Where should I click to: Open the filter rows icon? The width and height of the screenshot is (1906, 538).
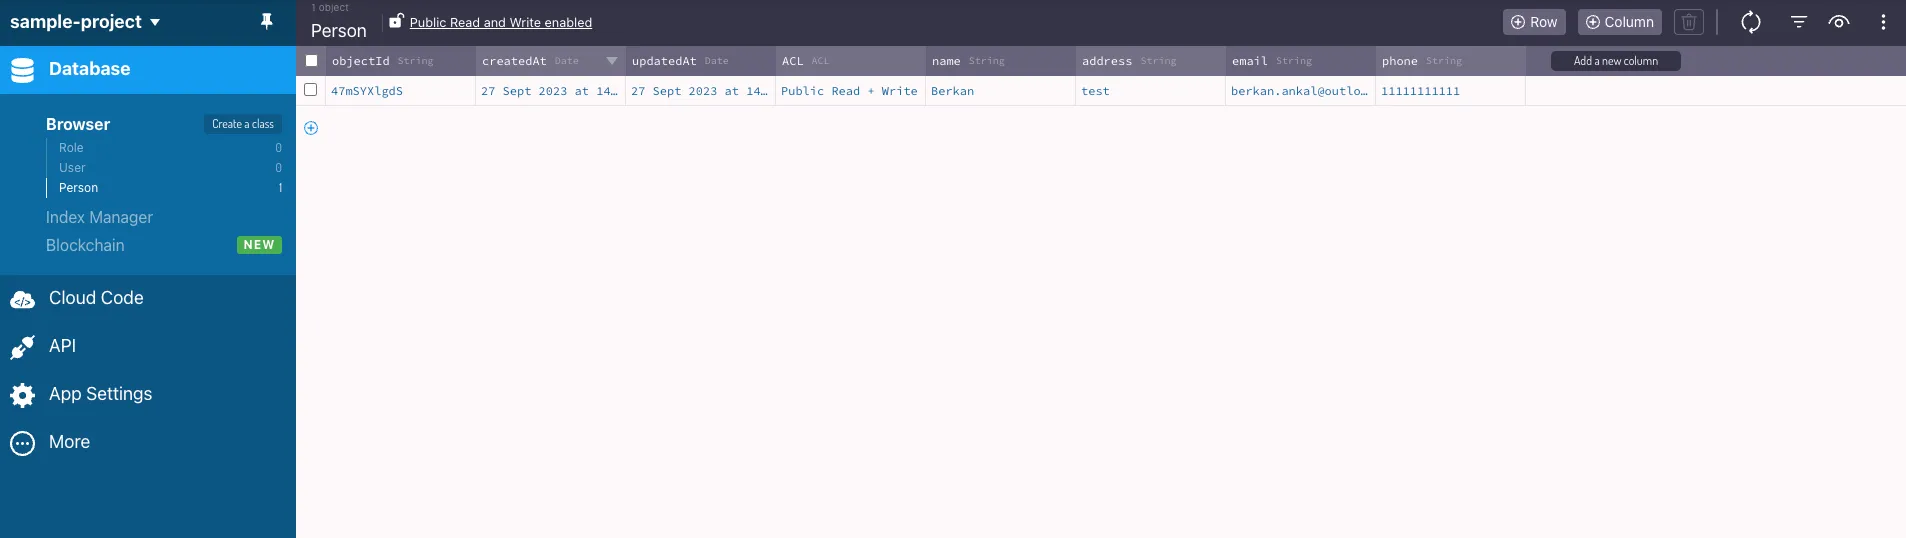tap(1798, 22)
